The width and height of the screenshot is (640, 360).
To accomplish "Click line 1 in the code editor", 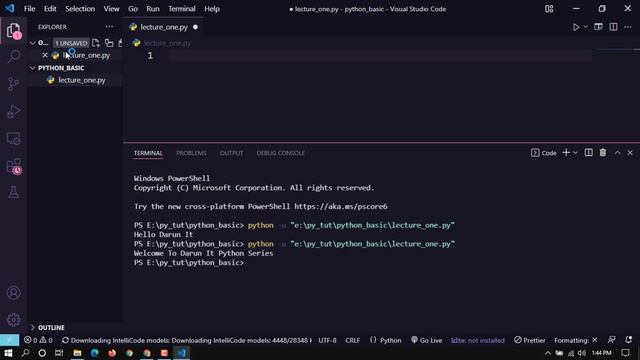I will coord(380,56).
